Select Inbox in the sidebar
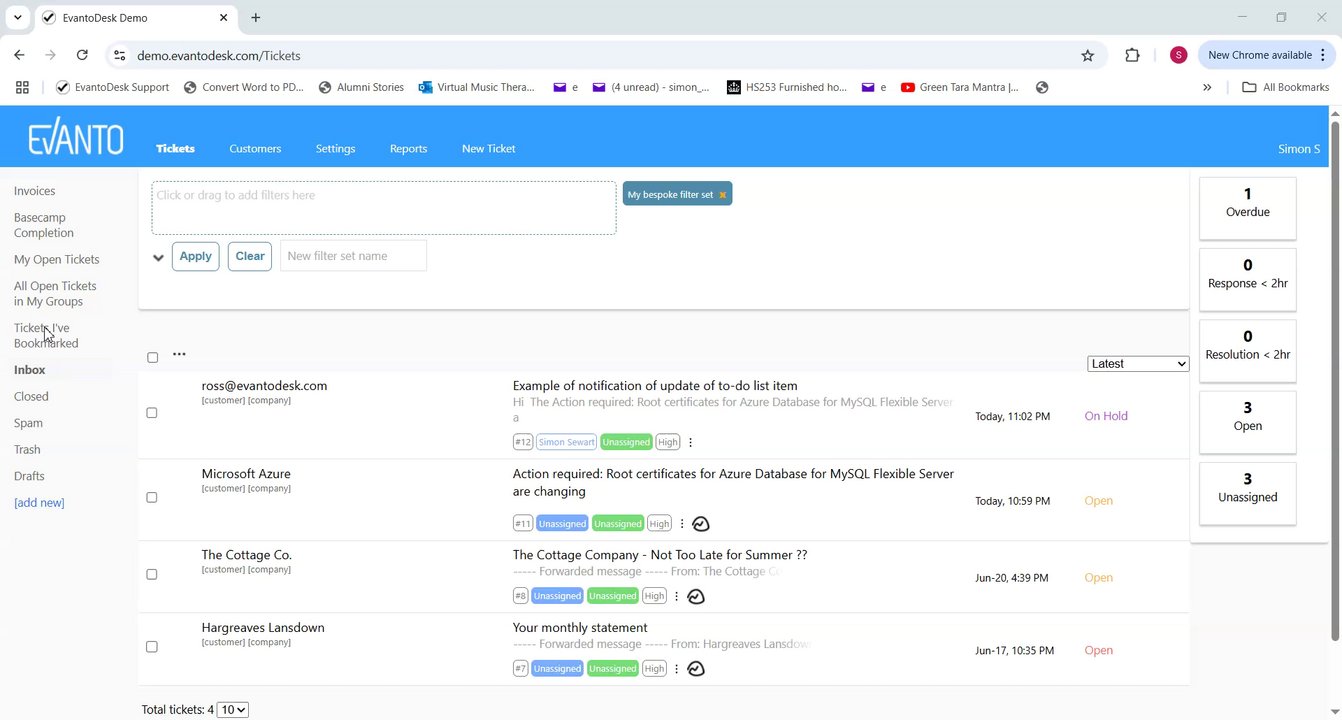 [30, 370]
